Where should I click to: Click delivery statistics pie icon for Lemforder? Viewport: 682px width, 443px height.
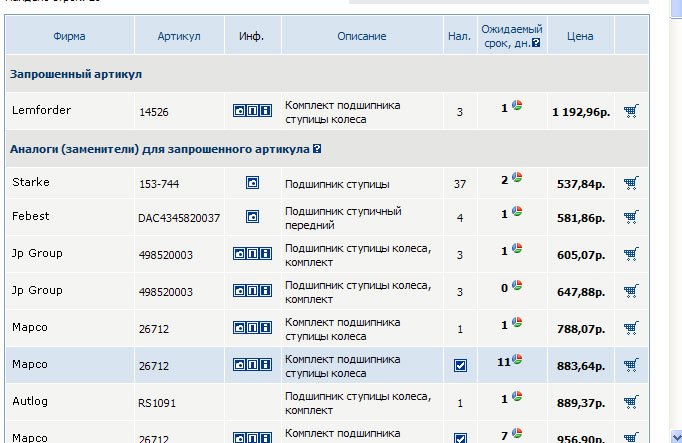click(x=517, y=105)
